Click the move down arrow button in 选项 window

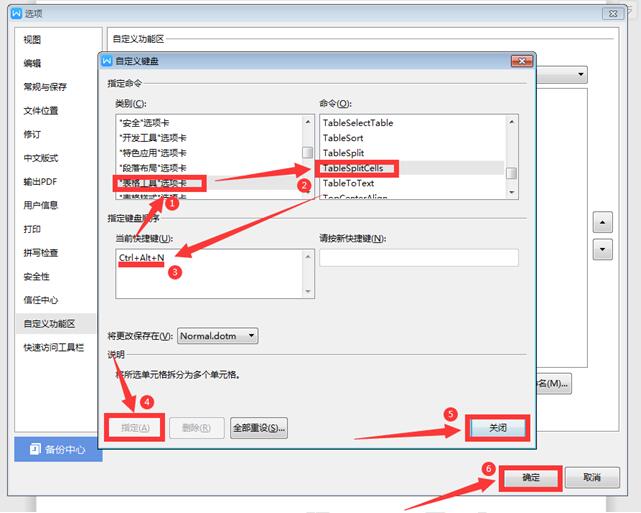603,249
